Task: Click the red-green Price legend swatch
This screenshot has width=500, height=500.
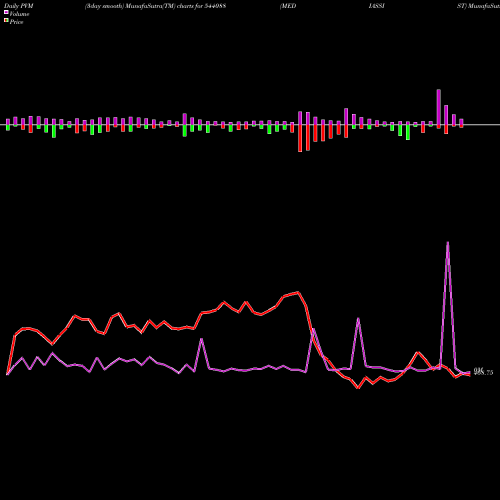Action: (6, 21)
